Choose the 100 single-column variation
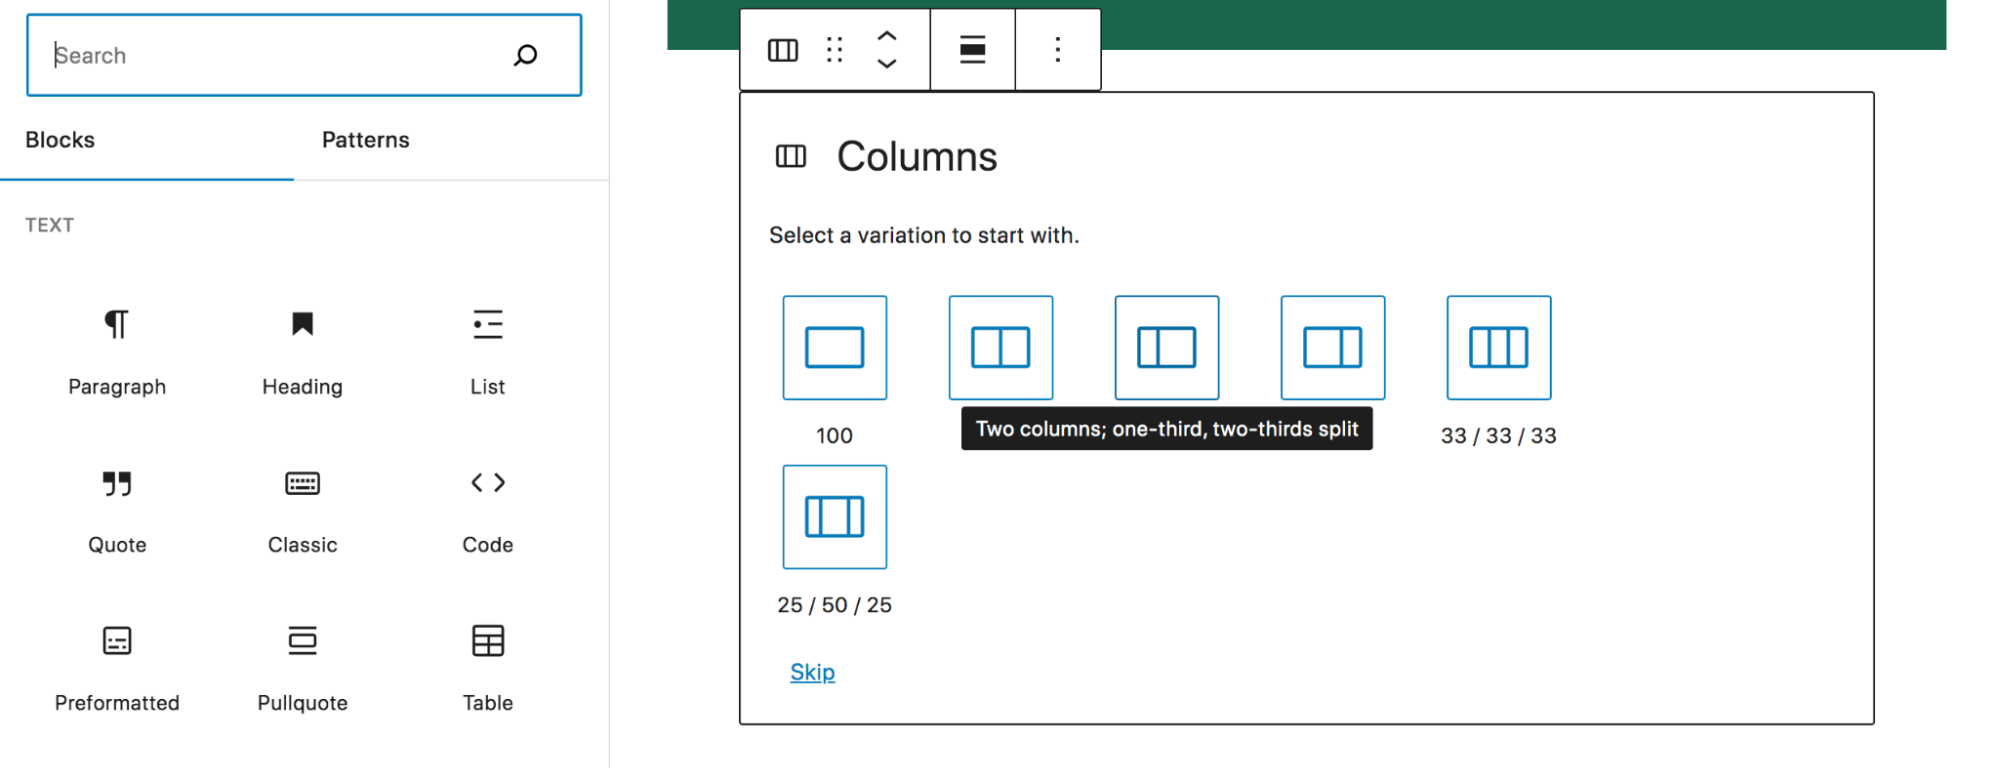The height and width of the screenshot is (769, 1999). pos(834,348)
